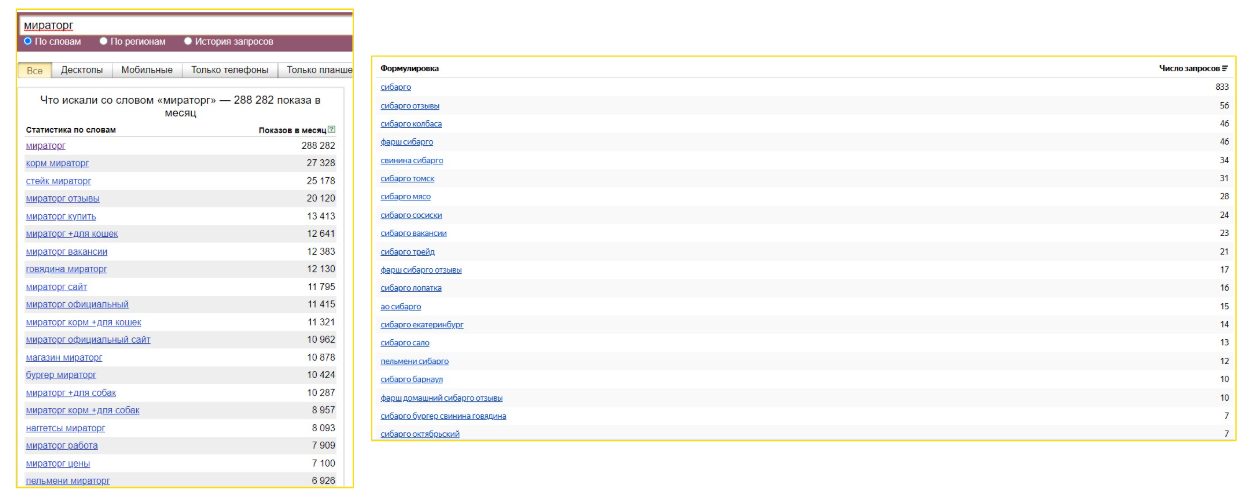1250x492 pixels.
Task: Open the «мираторг работа» link
Action: [62, 445]
